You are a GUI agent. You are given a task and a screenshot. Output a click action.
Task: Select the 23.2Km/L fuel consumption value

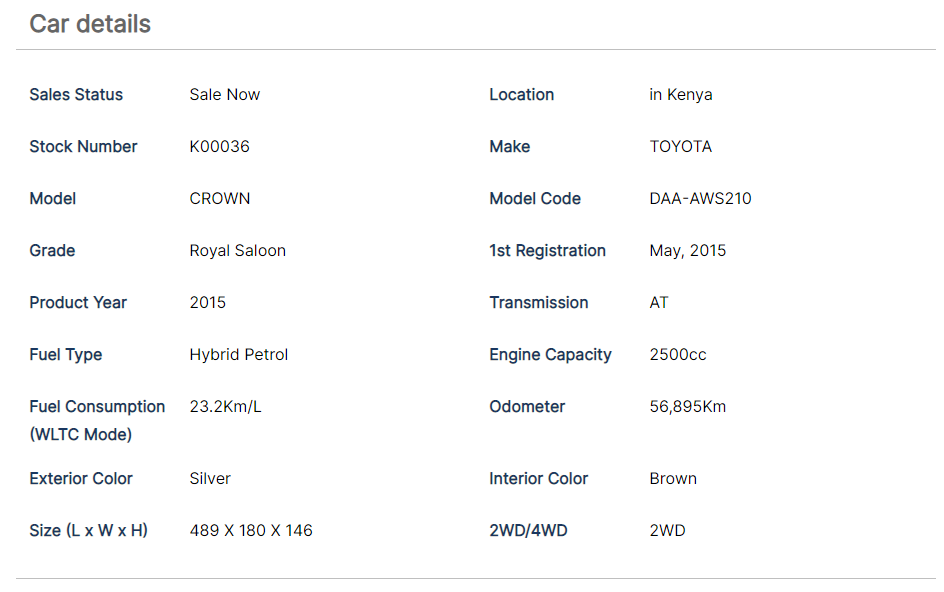[x=225, y=407]
